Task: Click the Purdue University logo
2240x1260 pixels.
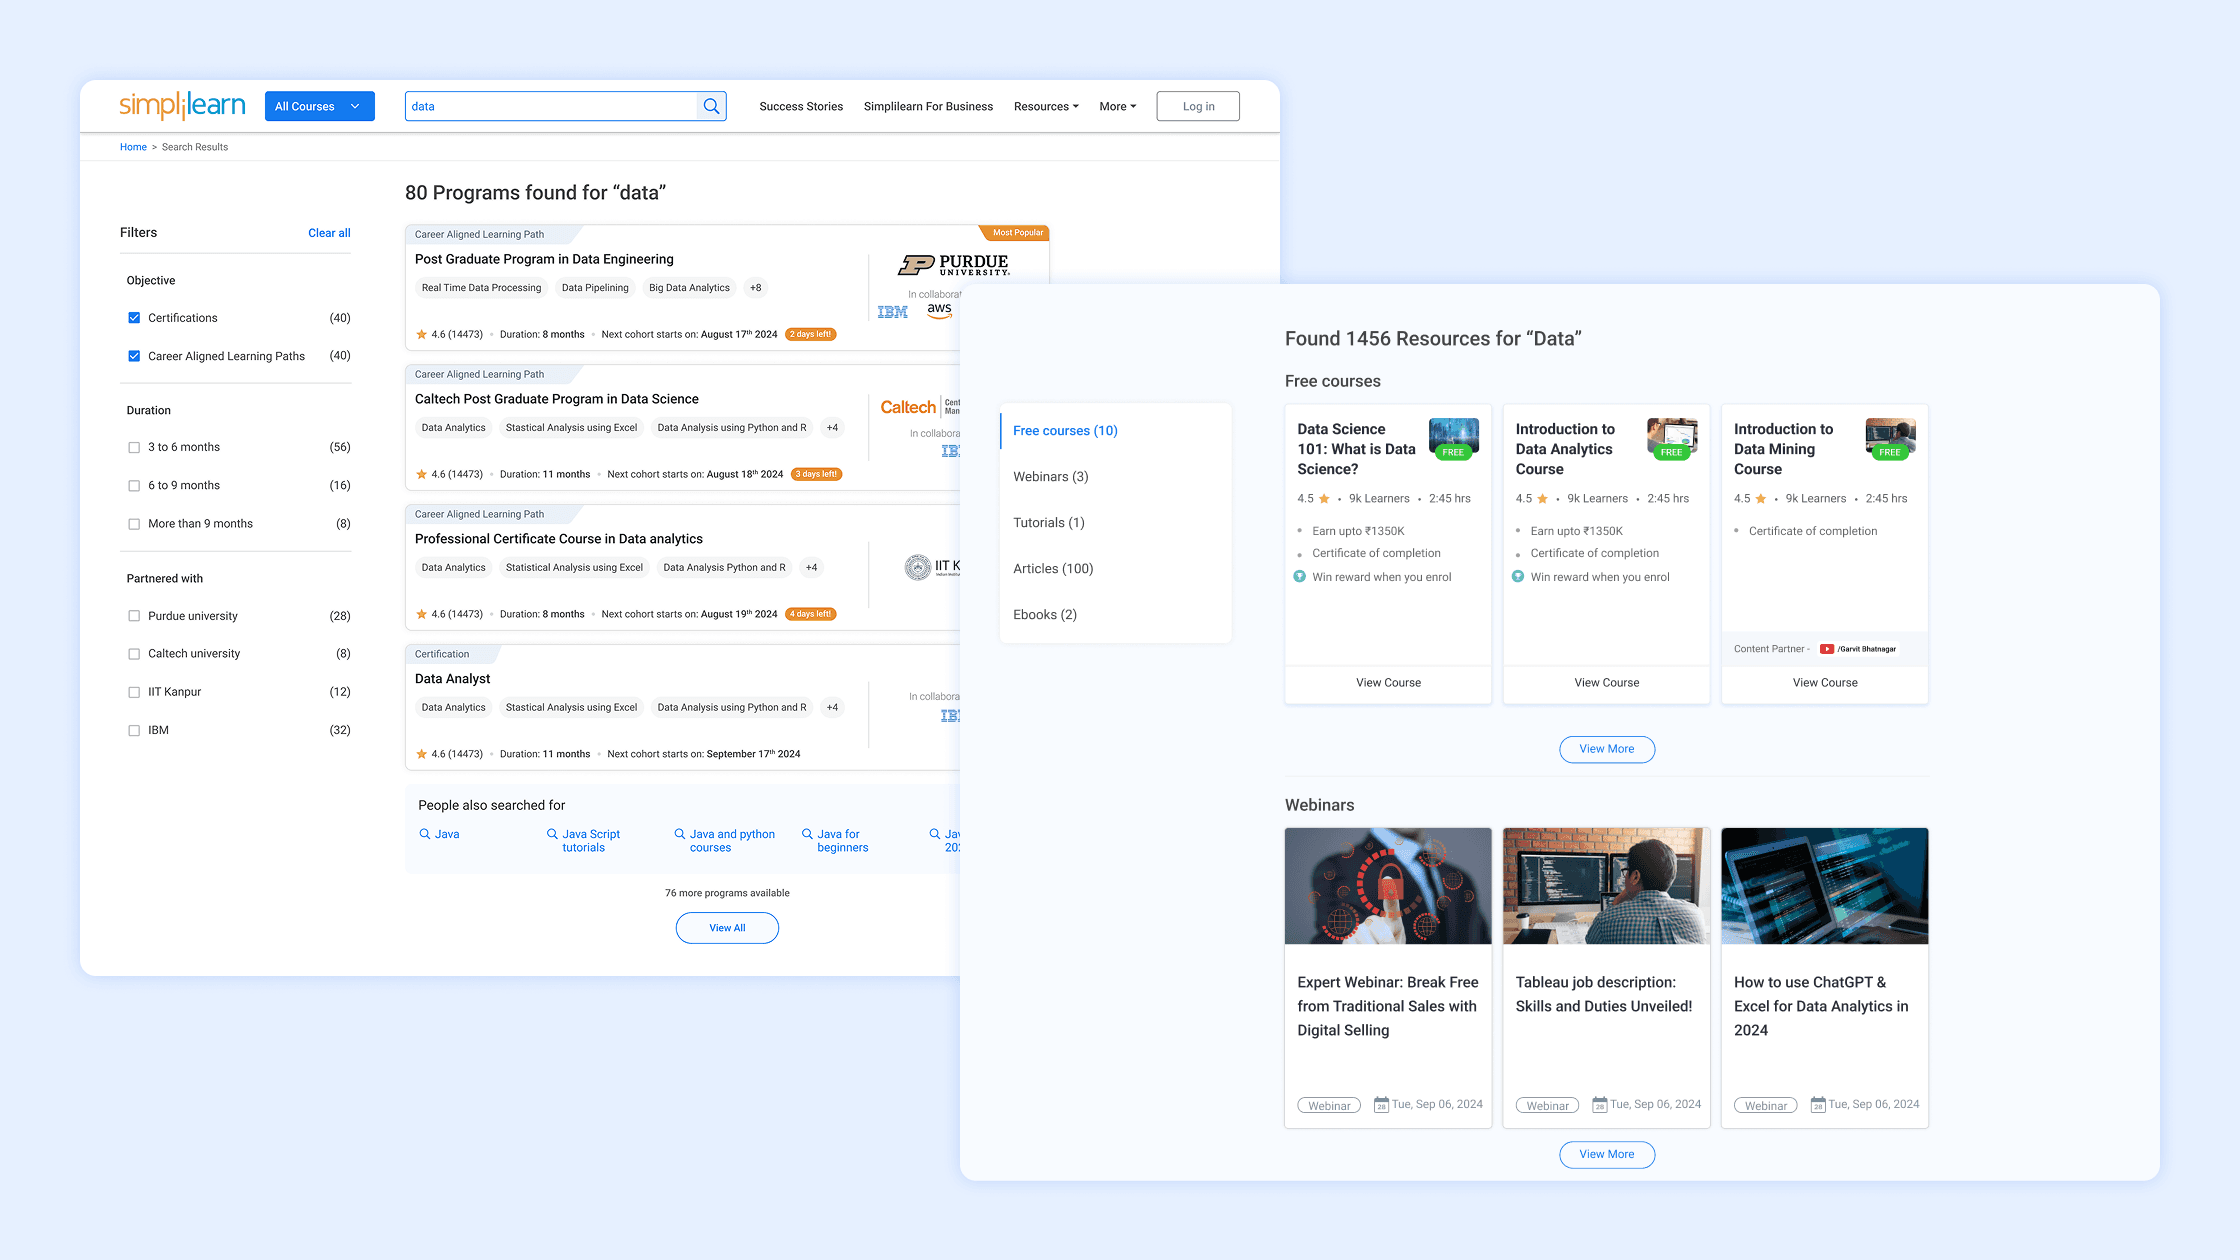Action: pyautogui.click(x=953, y=265)
